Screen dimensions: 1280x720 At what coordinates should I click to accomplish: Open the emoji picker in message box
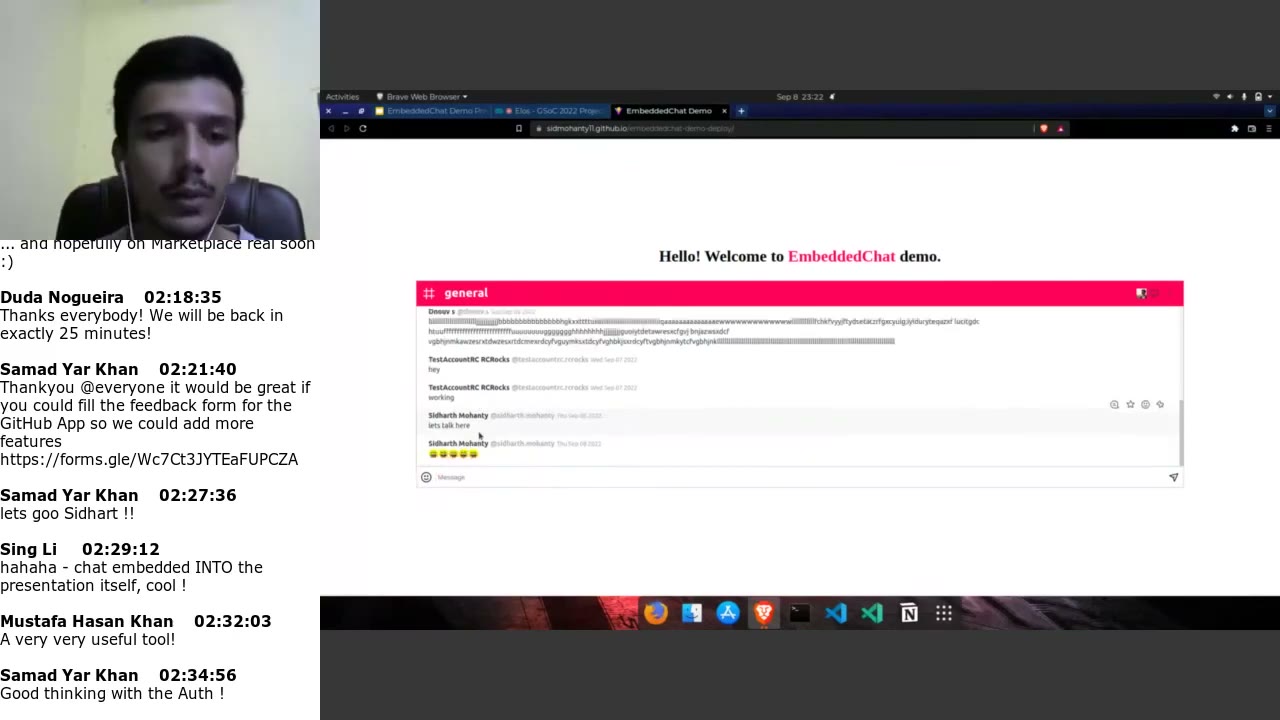pos(426,477)
